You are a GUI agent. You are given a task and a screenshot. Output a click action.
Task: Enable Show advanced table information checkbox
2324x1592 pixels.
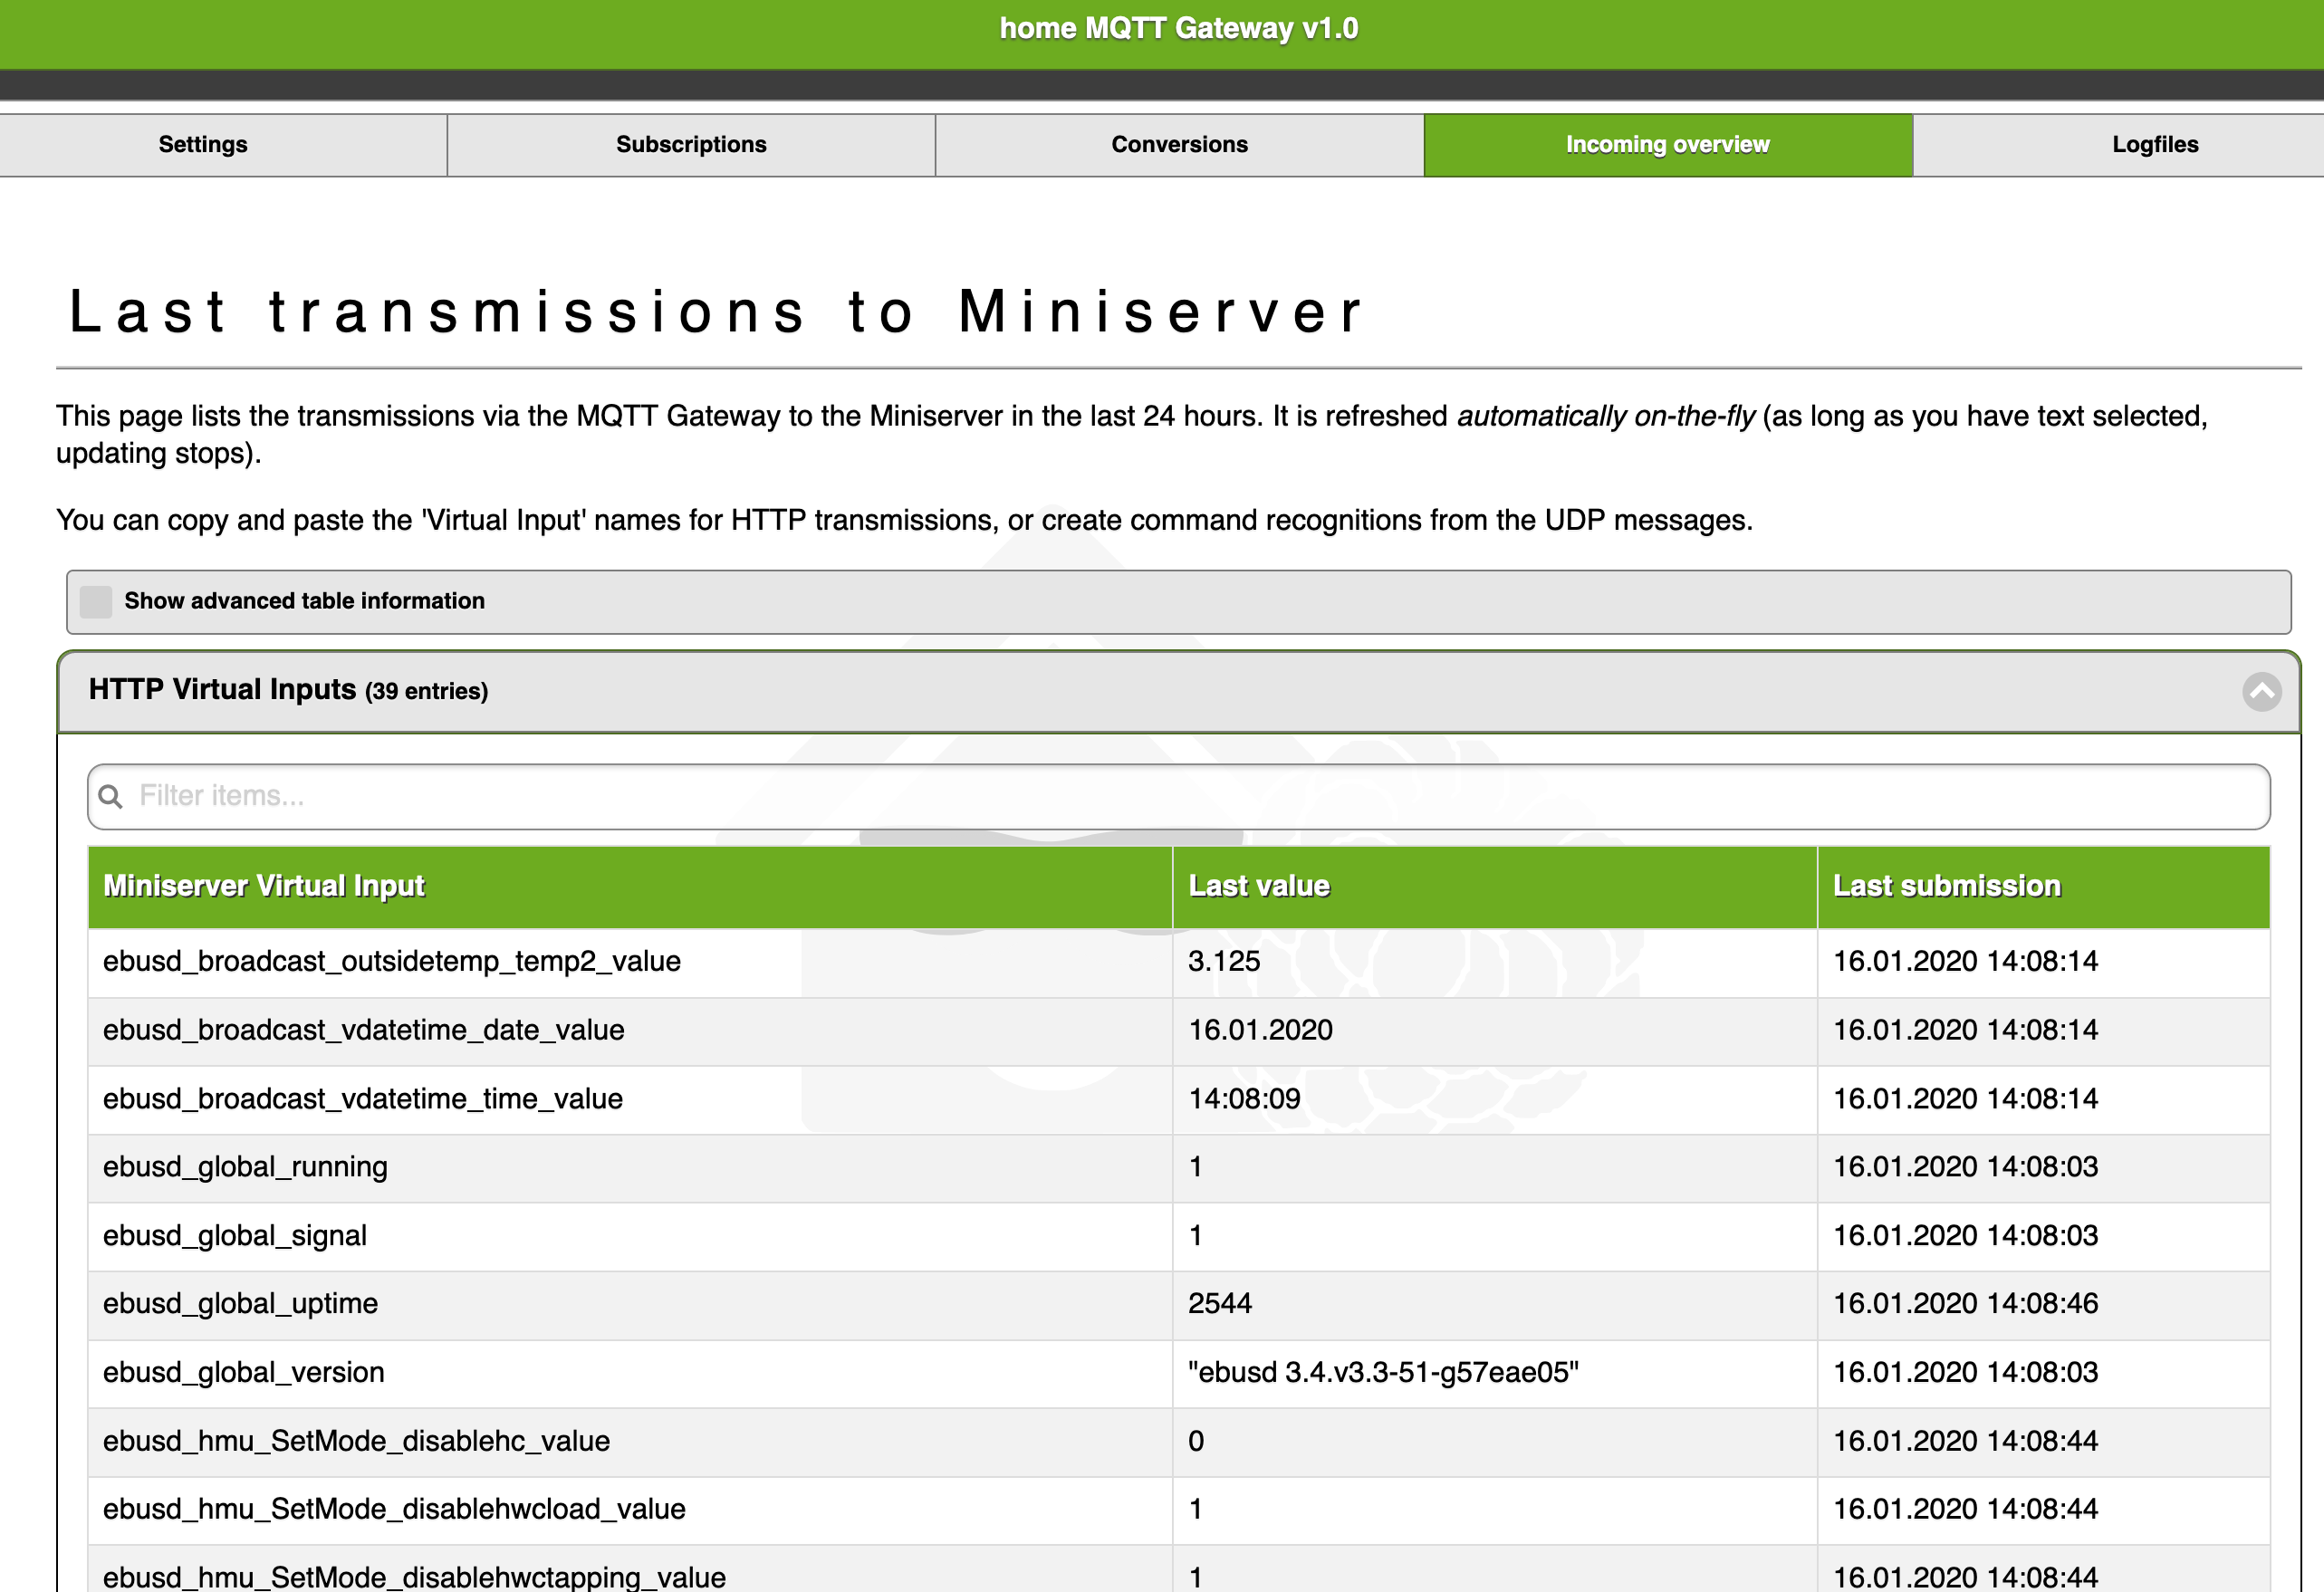tap(96, 601)
